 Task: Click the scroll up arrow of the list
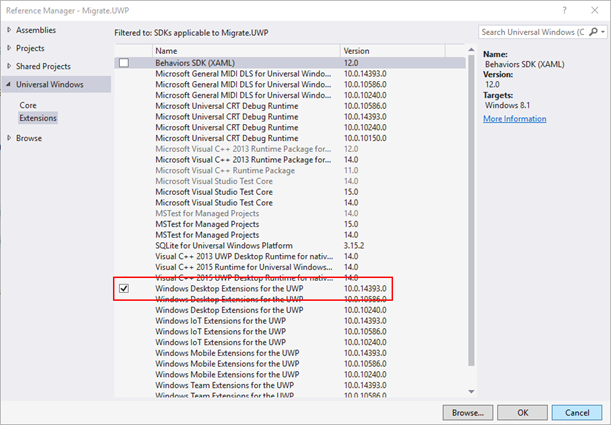pyautogui.click(x=471, y=50)
